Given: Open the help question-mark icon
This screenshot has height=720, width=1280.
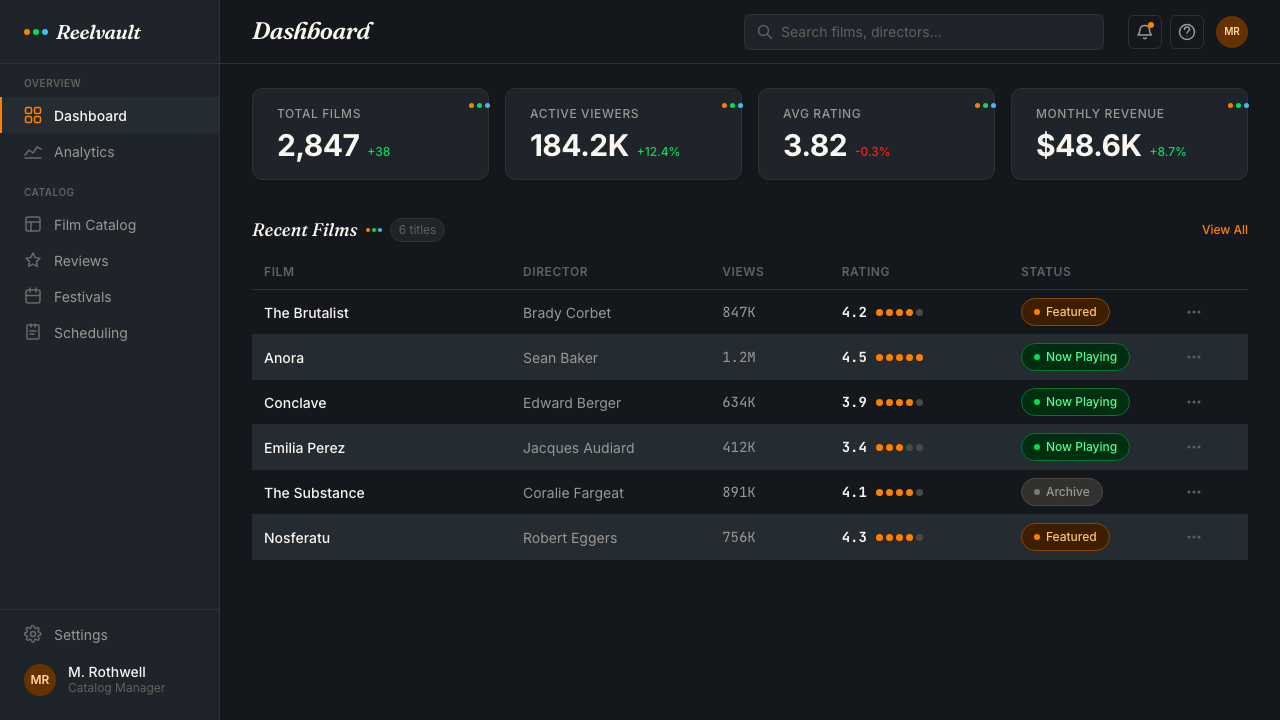Looking at the screenshot, I should (1187, 32).
